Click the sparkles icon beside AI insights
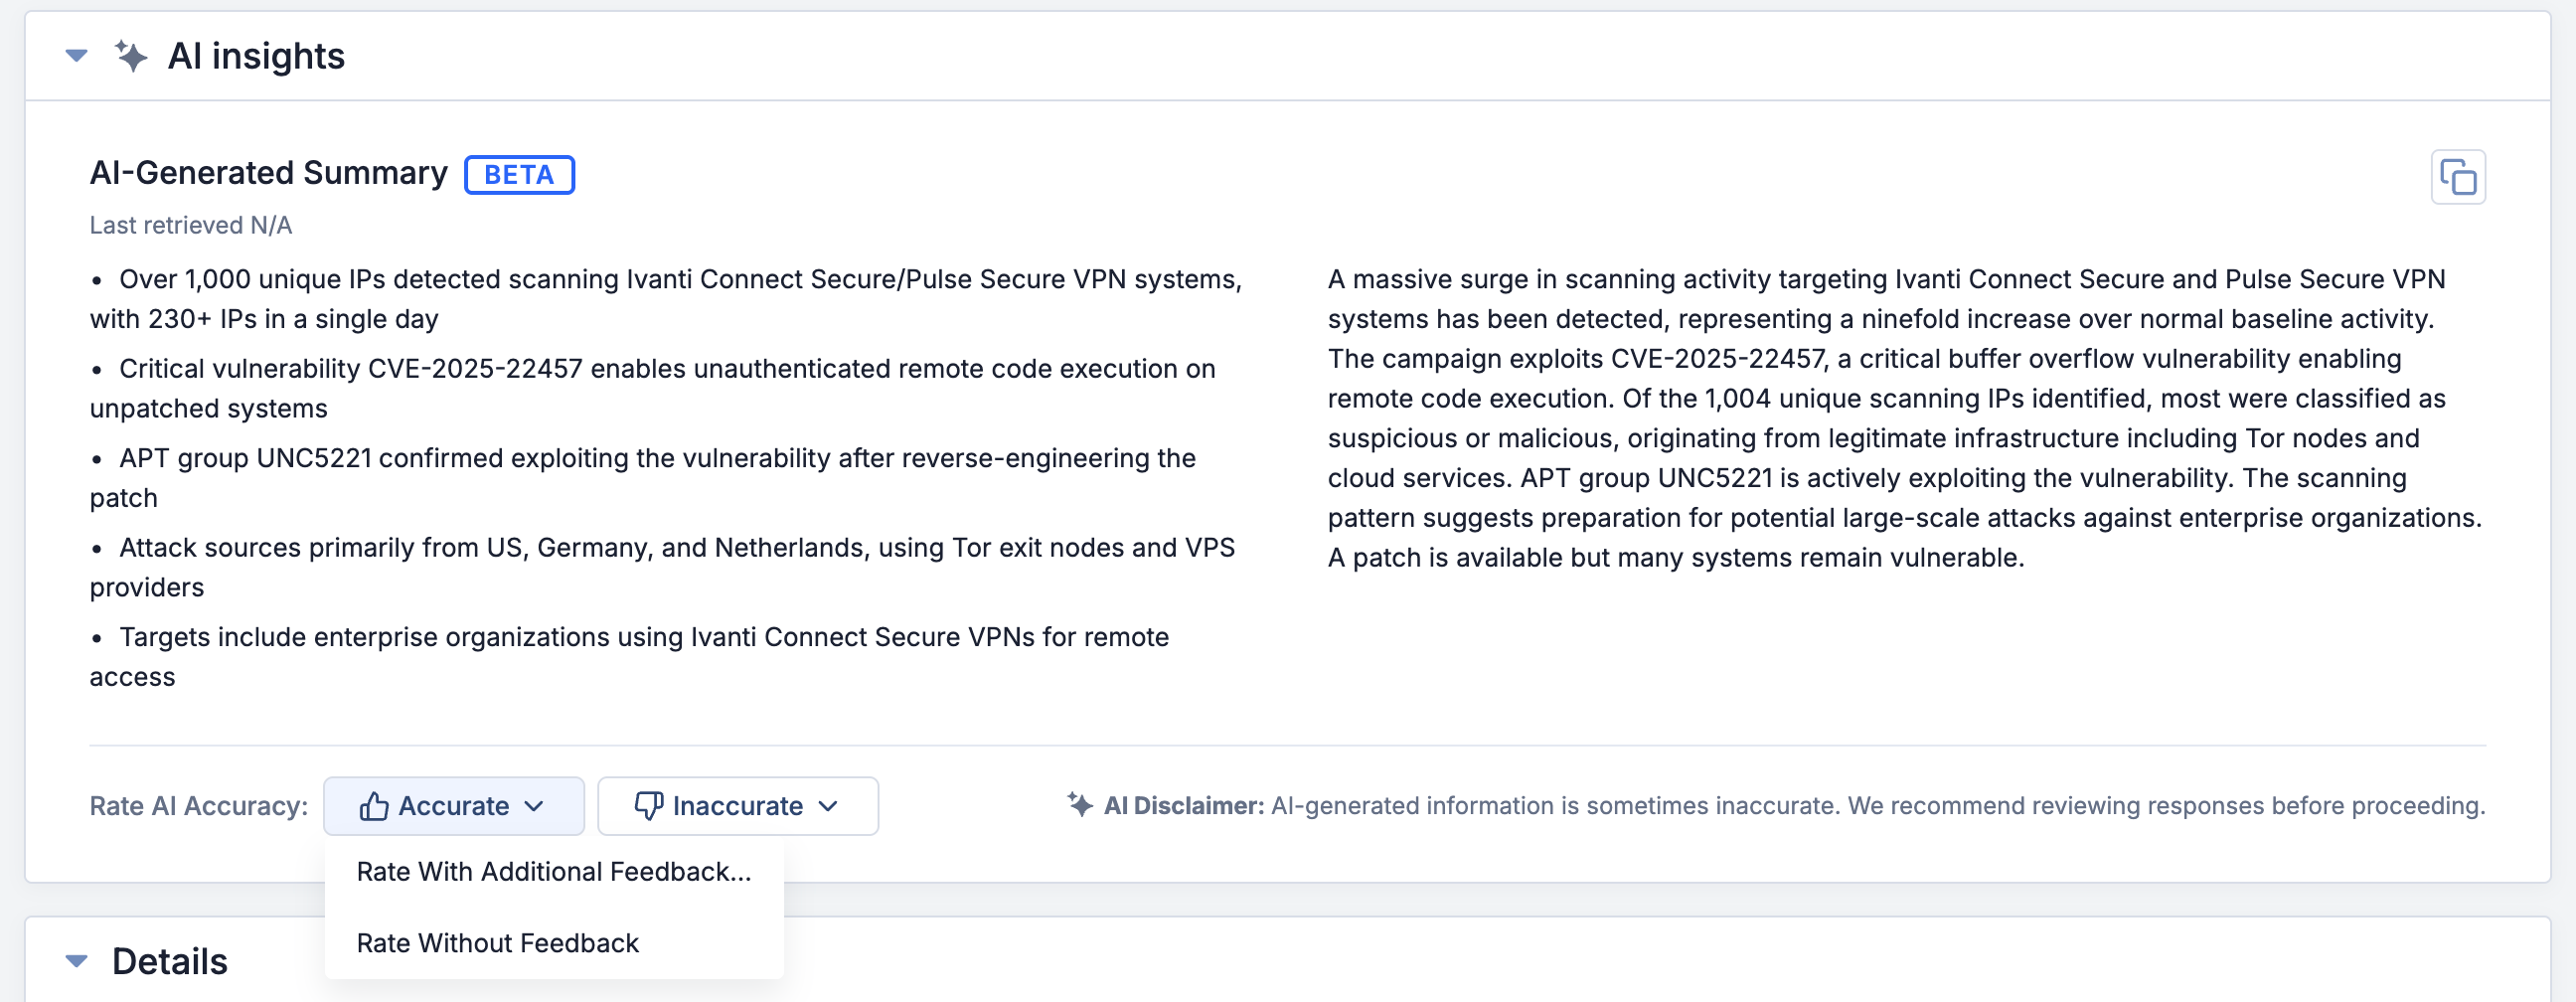Viewport: 2576px width, 1002px height. (x=131, y=56)
